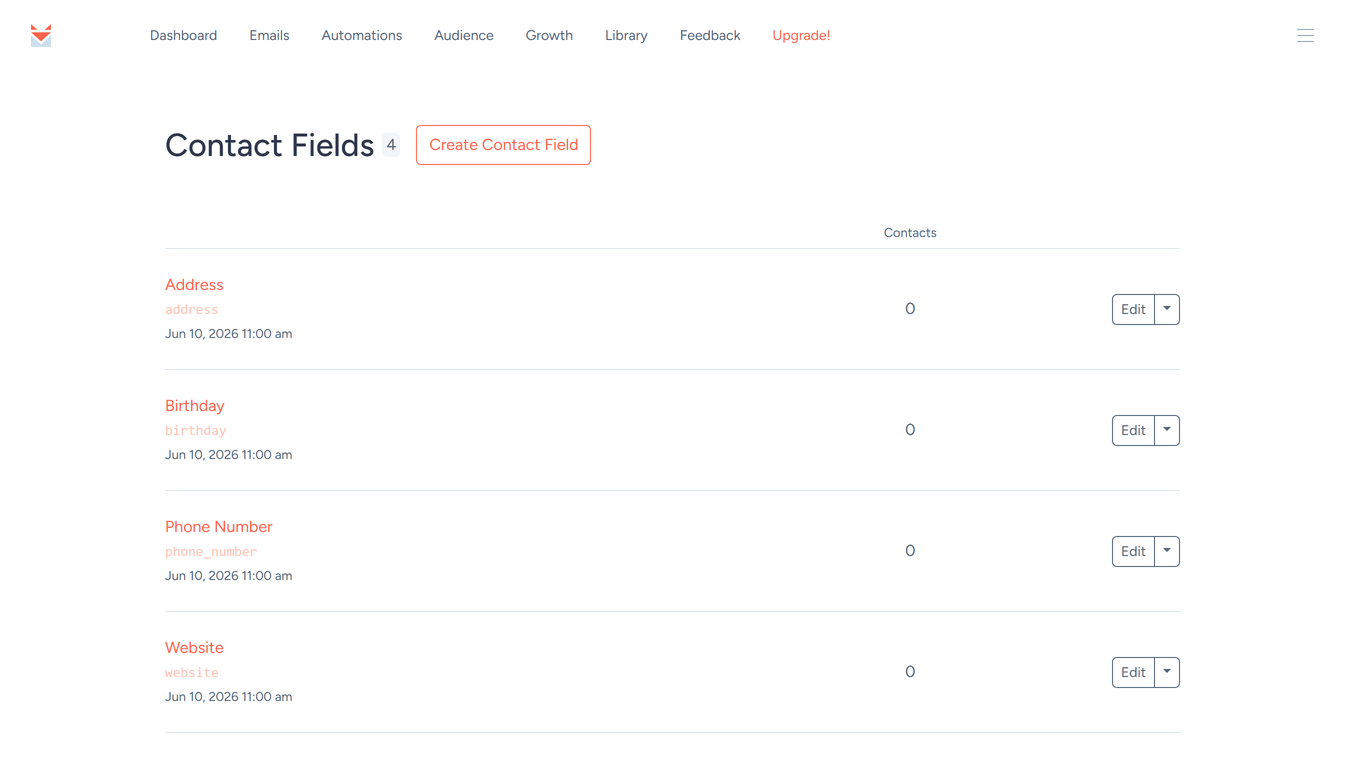
Task: Click the Contact Fields page heading
Action: pyautogui.click(x=269, y=145)
